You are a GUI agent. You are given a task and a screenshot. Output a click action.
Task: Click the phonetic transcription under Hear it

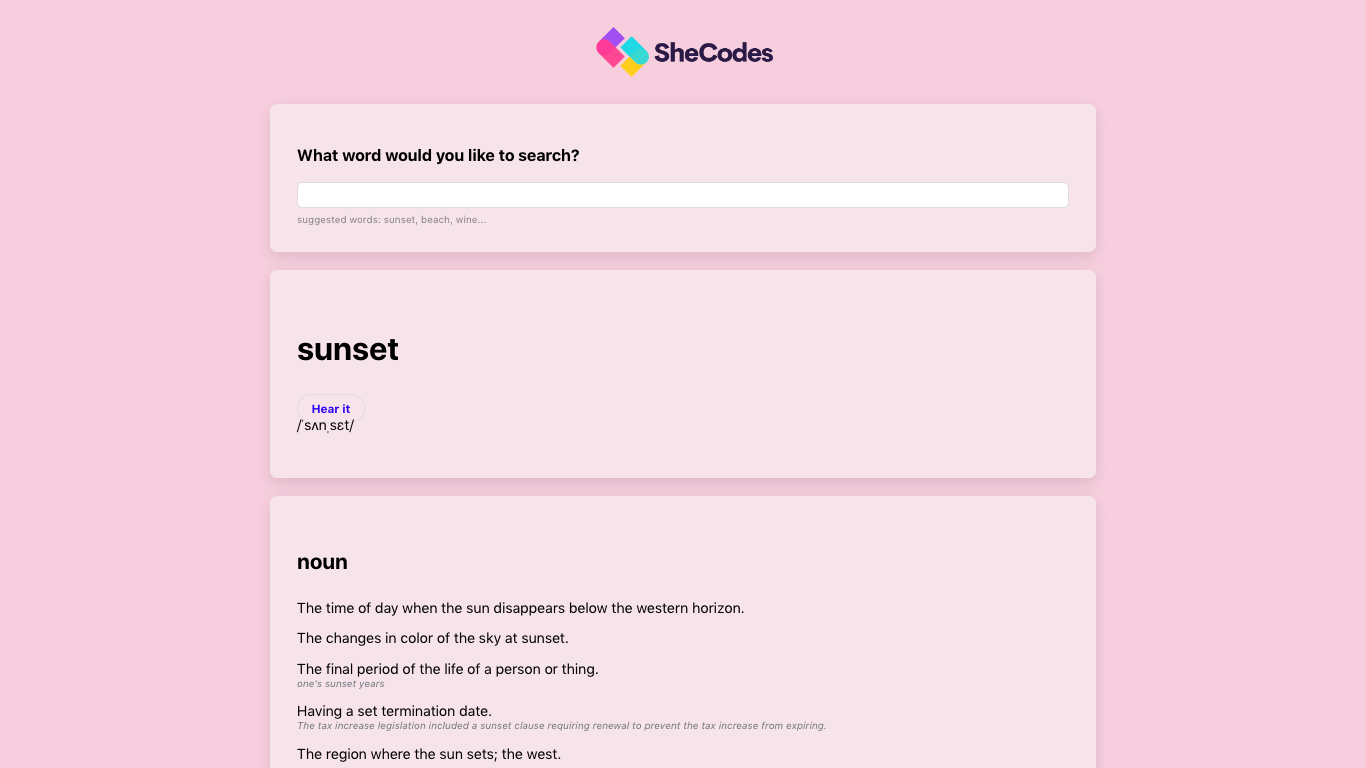[326, 426]
